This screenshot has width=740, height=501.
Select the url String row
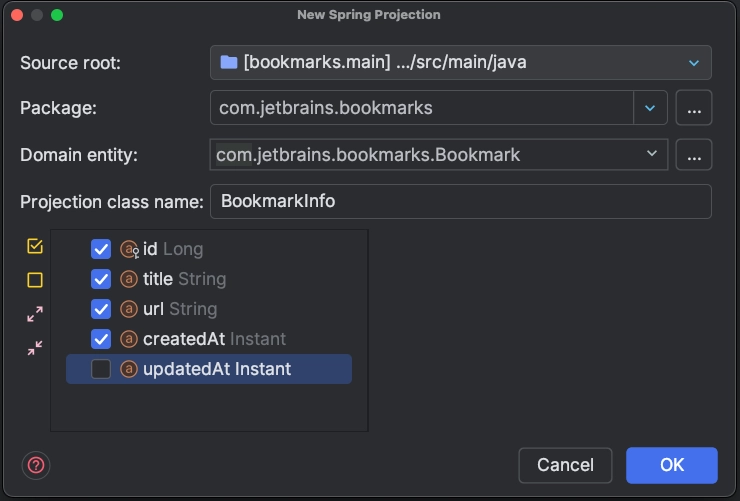coord(209,309)
